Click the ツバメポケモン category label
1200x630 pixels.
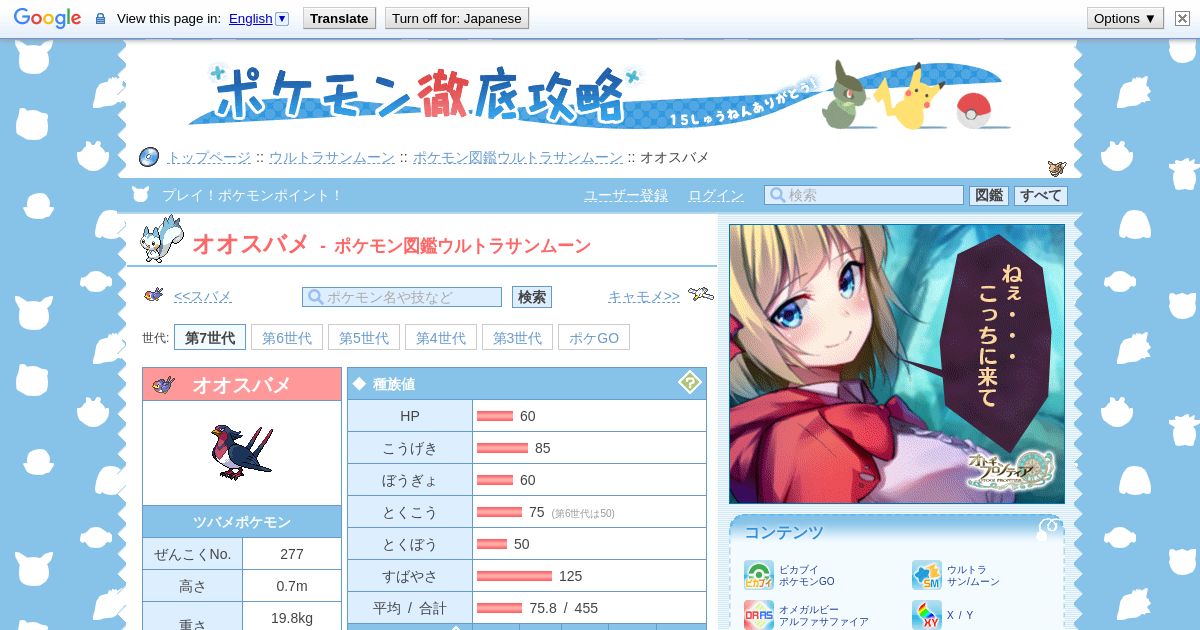[242, 522]
